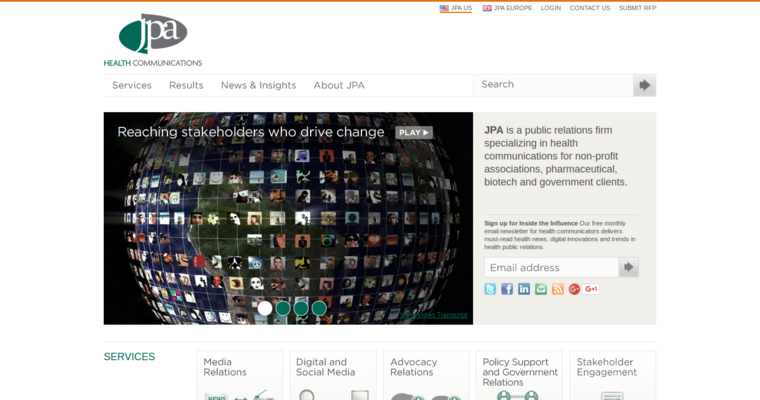This screenshot has height=400, width=760.
Task: Open the View Video Transcript link
Action: click(434, 315)
